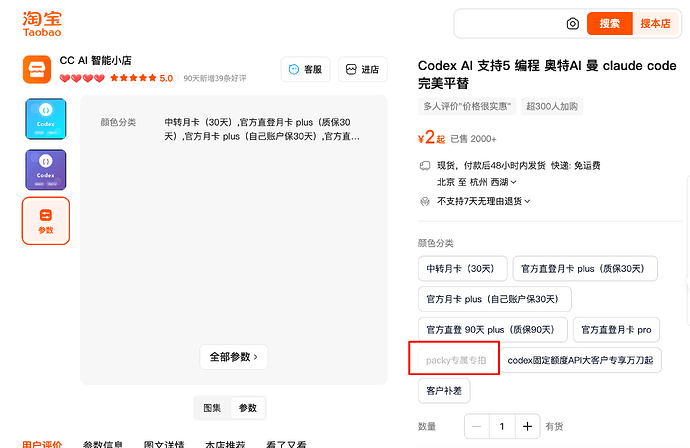The height and width of the screenshot is (448, 690).
Task: Click the return-policy shield icon
Action: click(x=425, y=202)
